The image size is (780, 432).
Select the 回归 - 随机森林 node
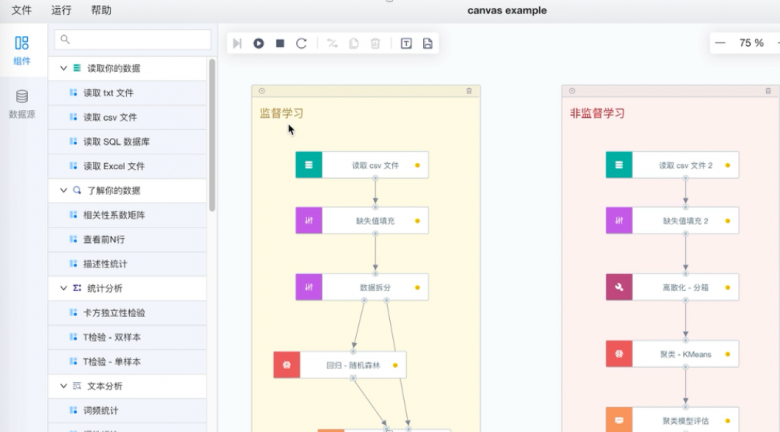(x=340, y=365)
